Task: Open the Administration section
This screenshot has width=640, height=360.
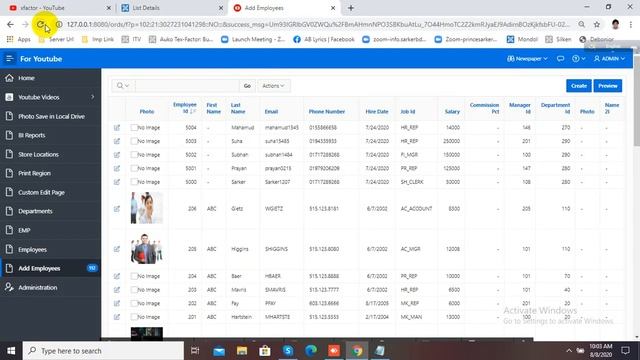Action: point(38,287)
